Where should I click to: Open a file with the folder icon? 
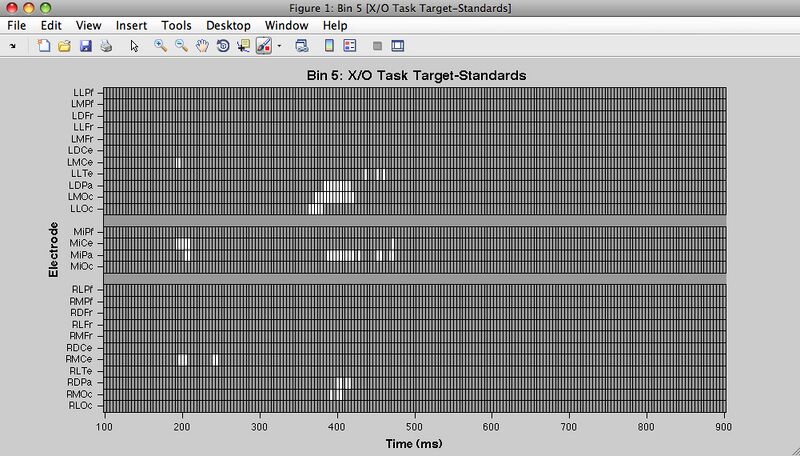pos(64,46)
